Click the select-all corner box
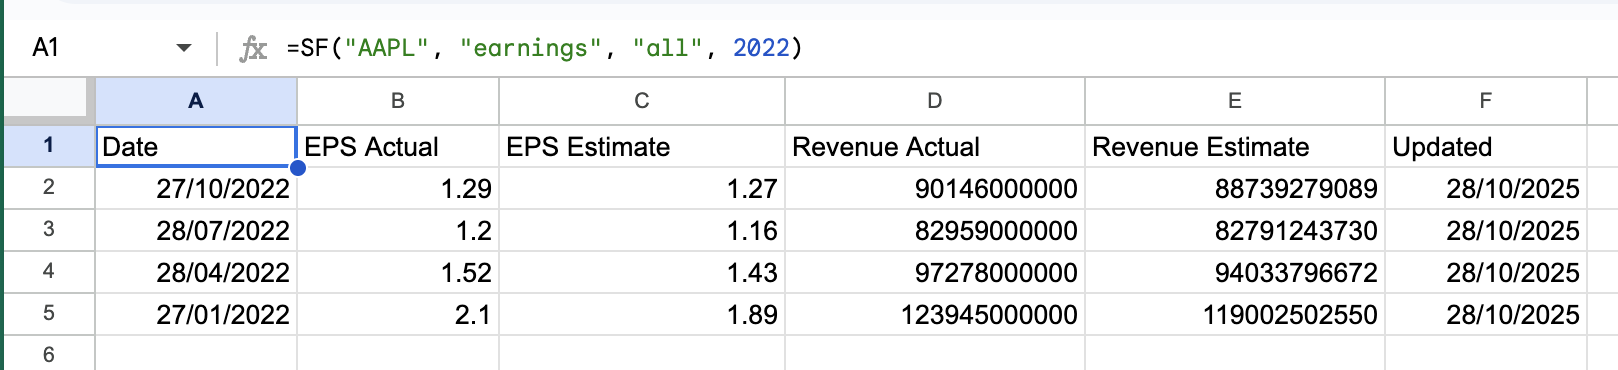1618x370 pixels. pyautogui.click(x=49, y=101)
